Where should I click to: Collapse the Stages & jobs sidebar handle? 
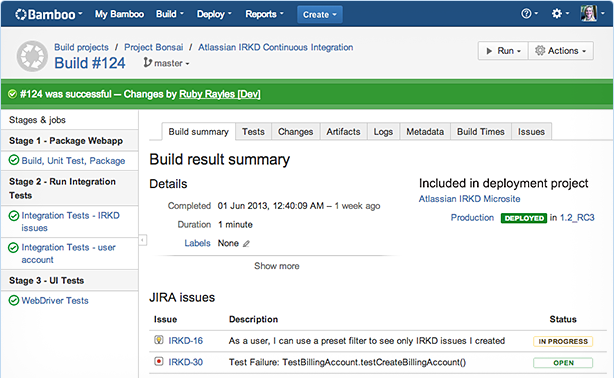[x=143, y=240]
